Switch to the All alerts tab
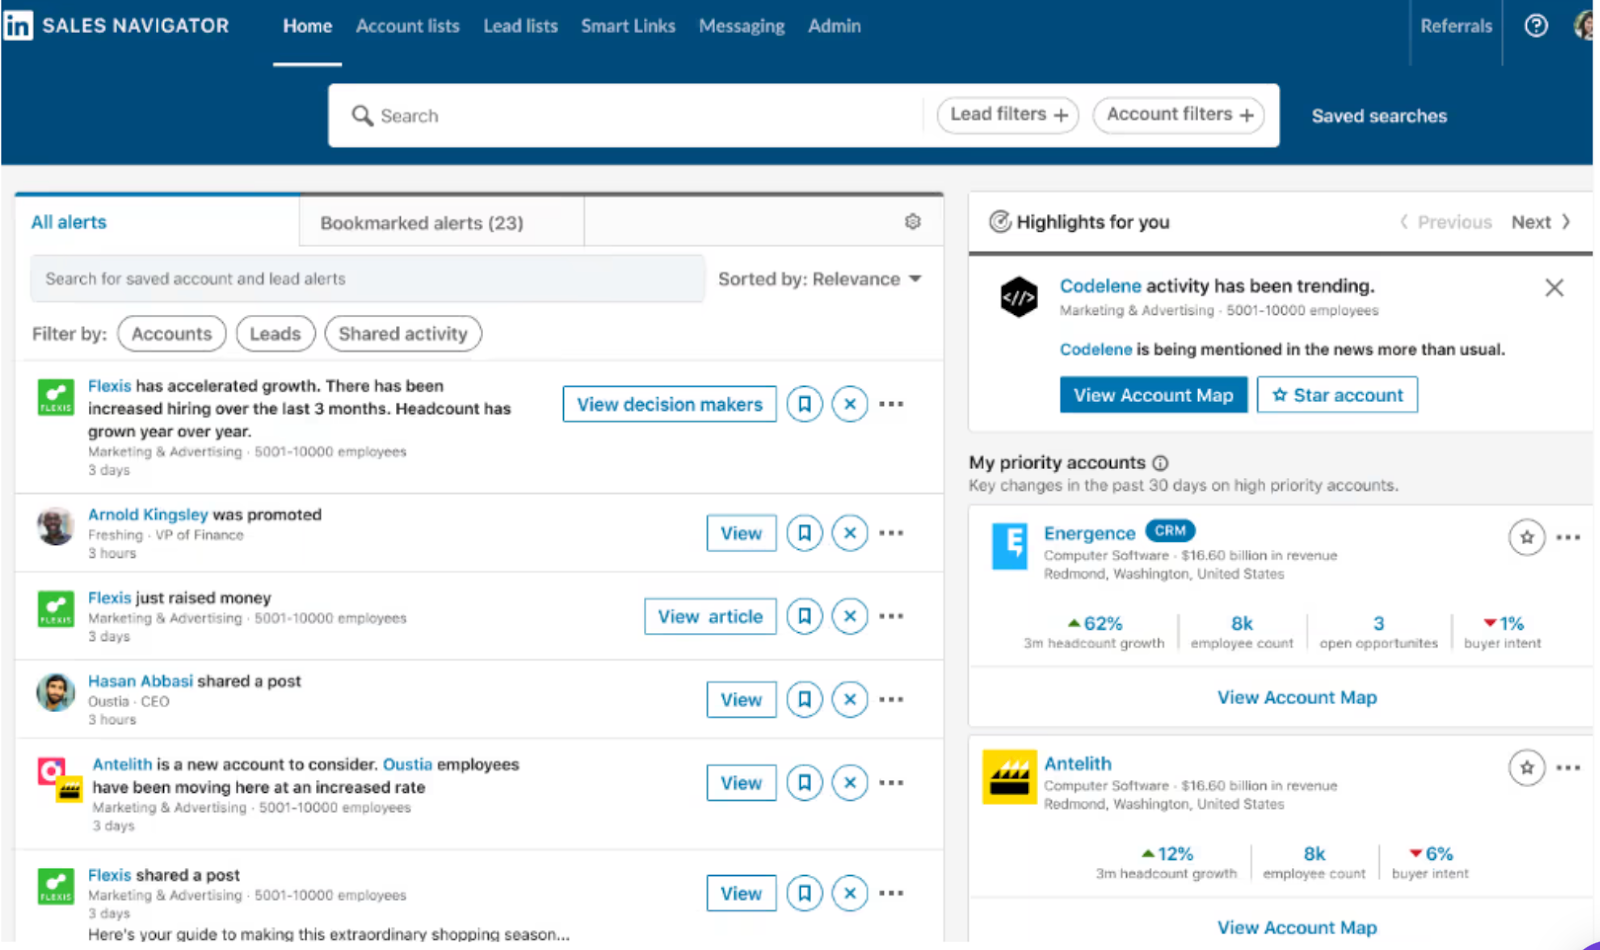 157,221
